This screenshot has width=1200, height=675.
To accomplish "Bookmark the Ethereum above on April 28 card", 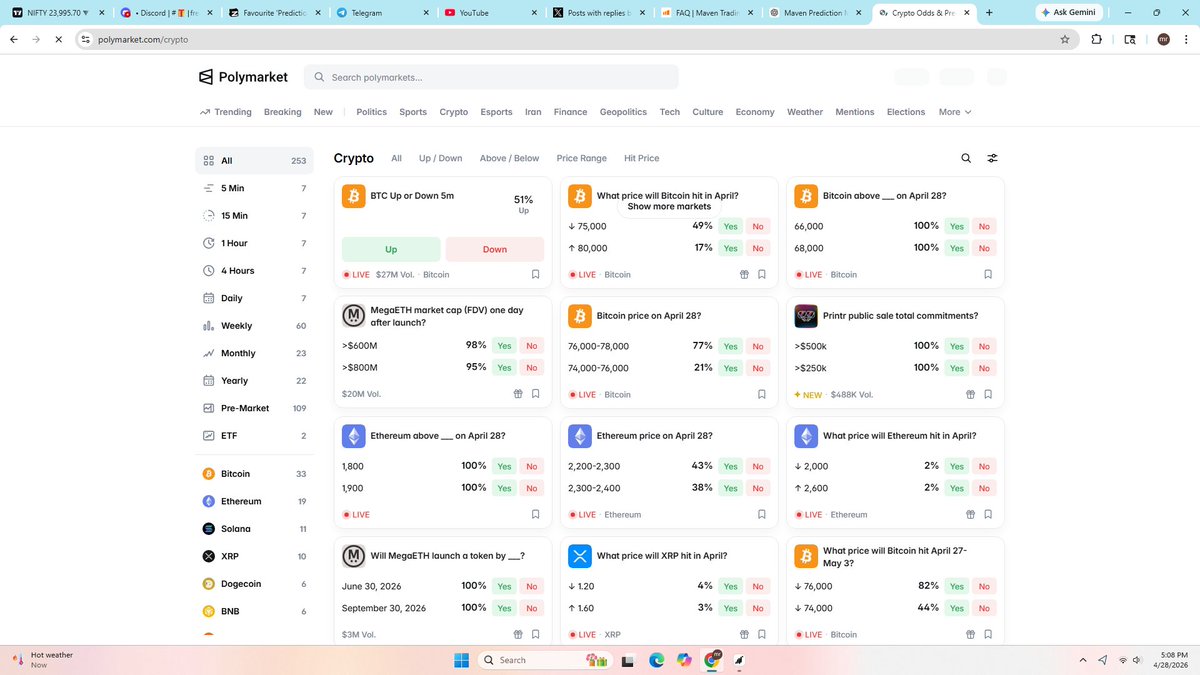I will 536,514.
